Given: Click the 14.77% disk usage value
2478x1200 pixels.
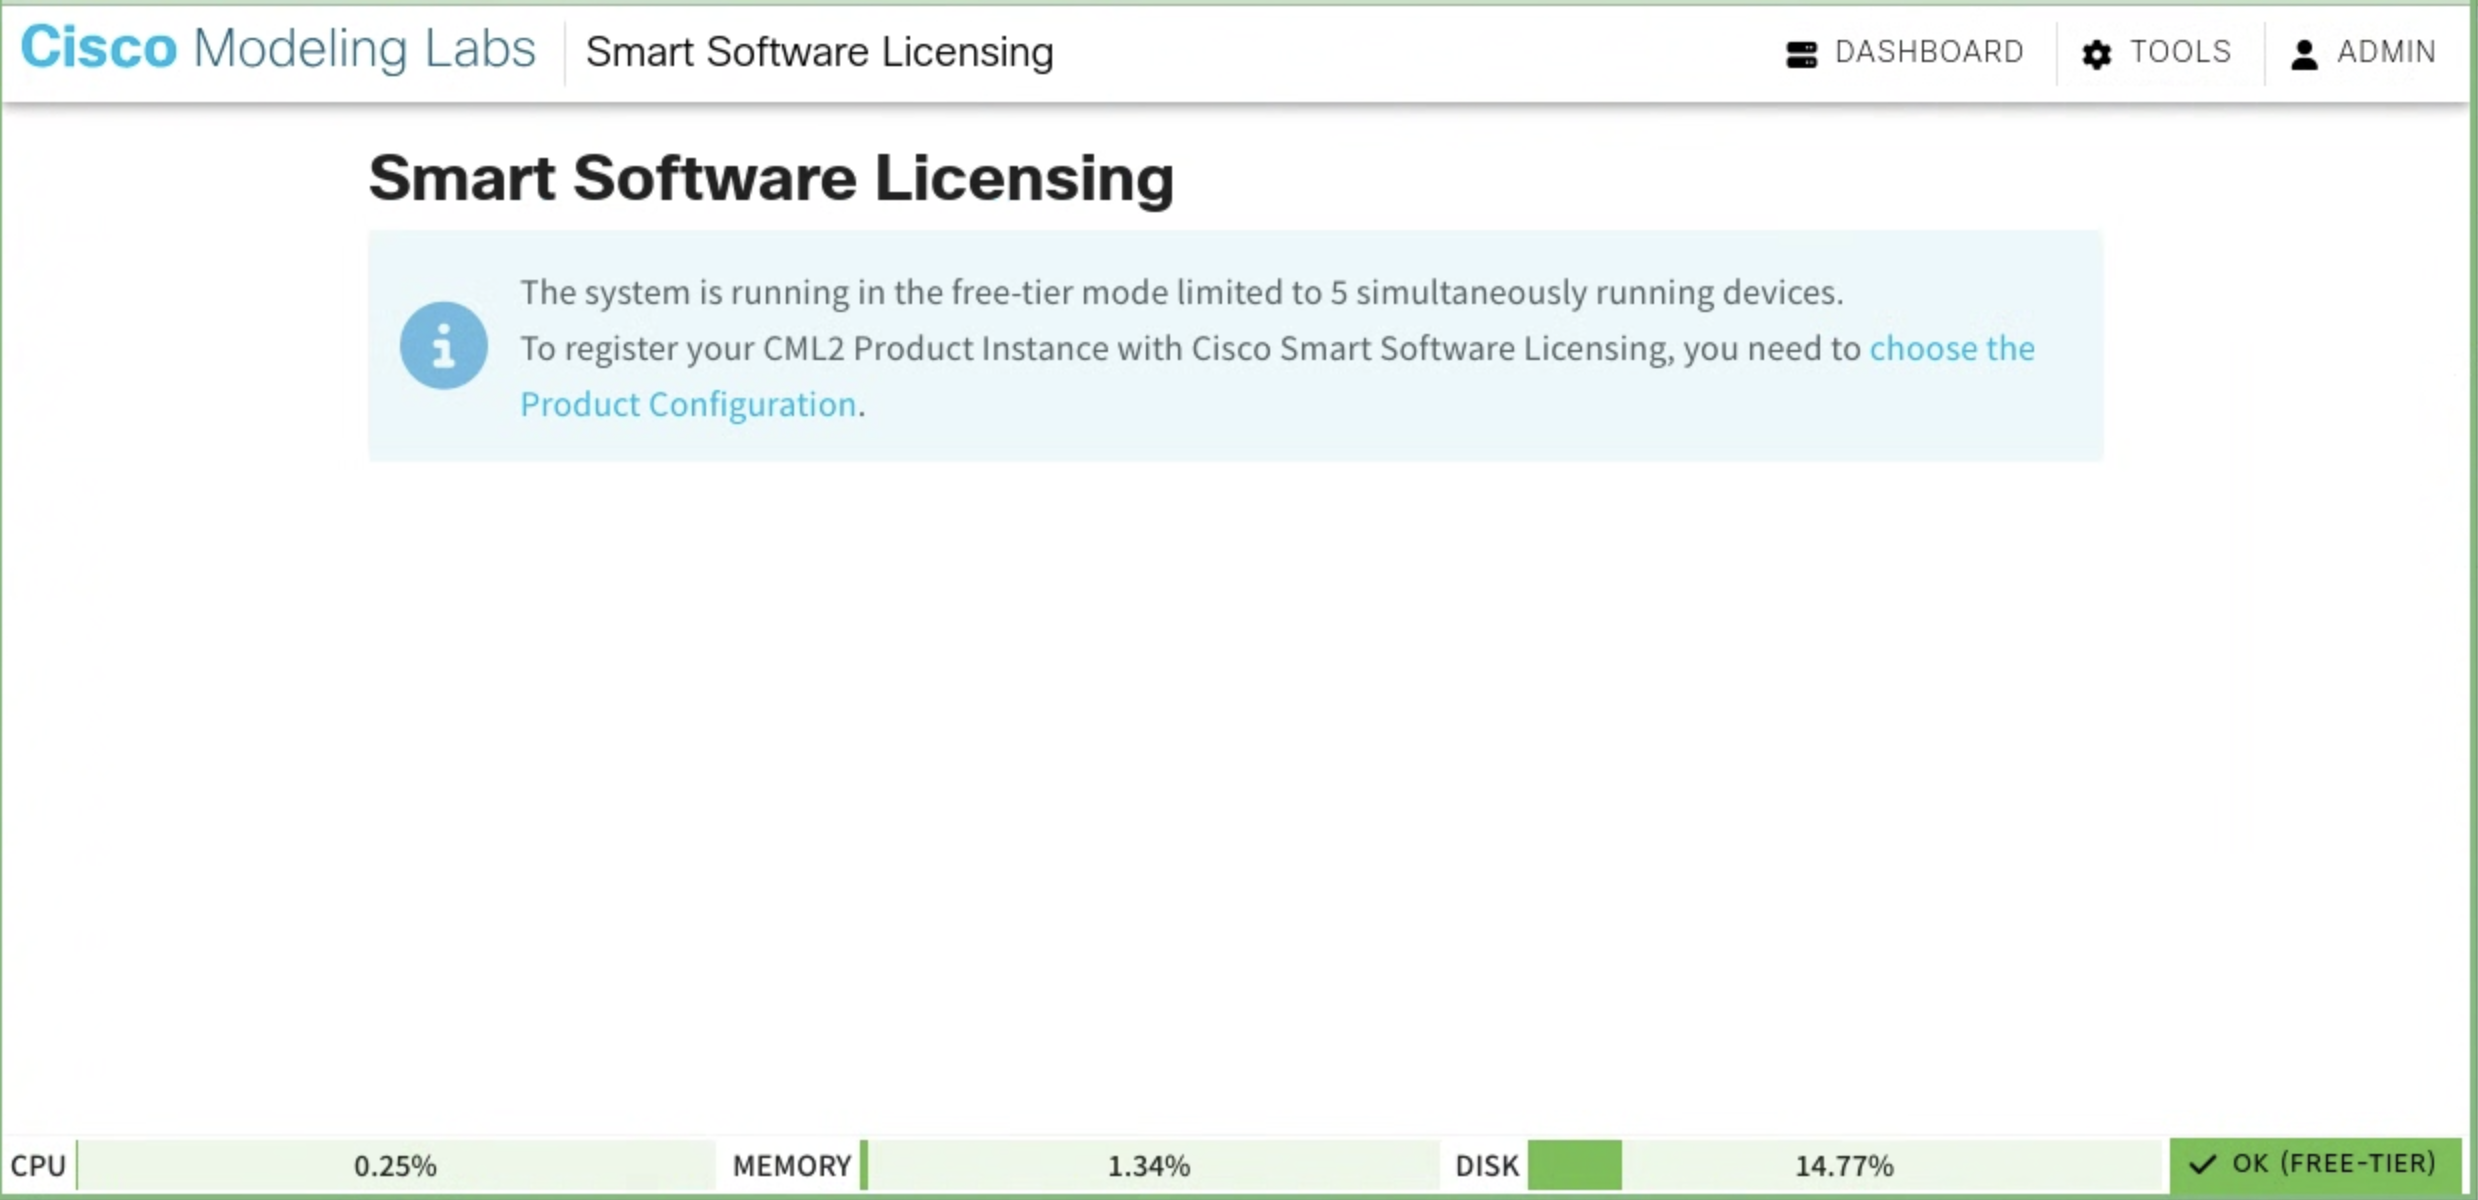Looking at the screenshot, I should coord(1843,1166).
